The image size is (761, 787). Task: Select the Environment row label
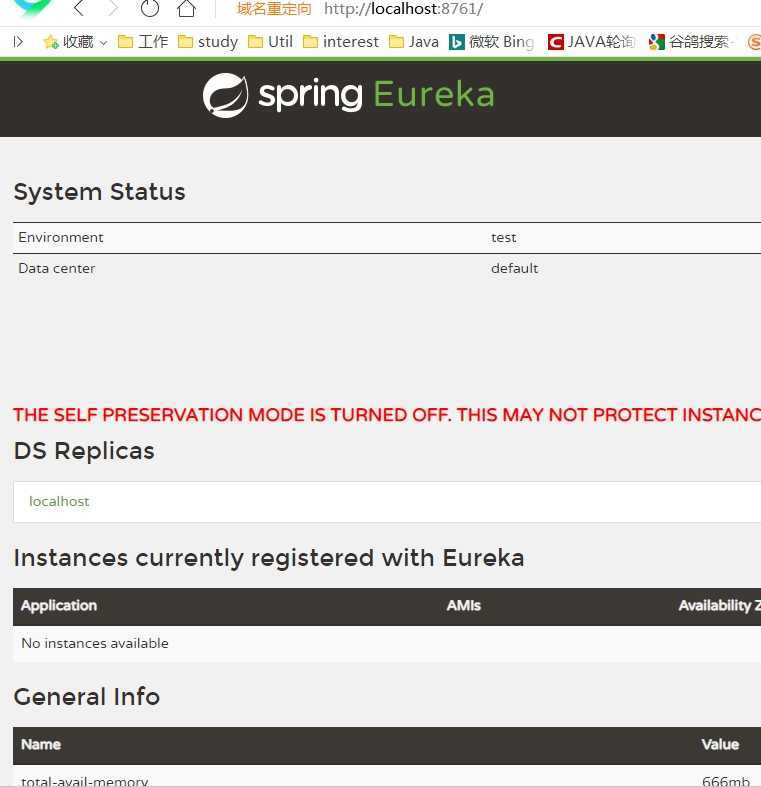61,237
